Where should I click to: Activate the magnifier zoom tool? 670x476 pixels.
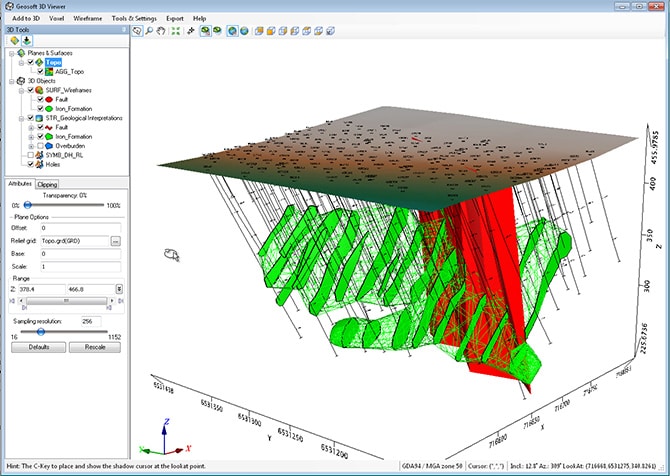coord(149,31)
